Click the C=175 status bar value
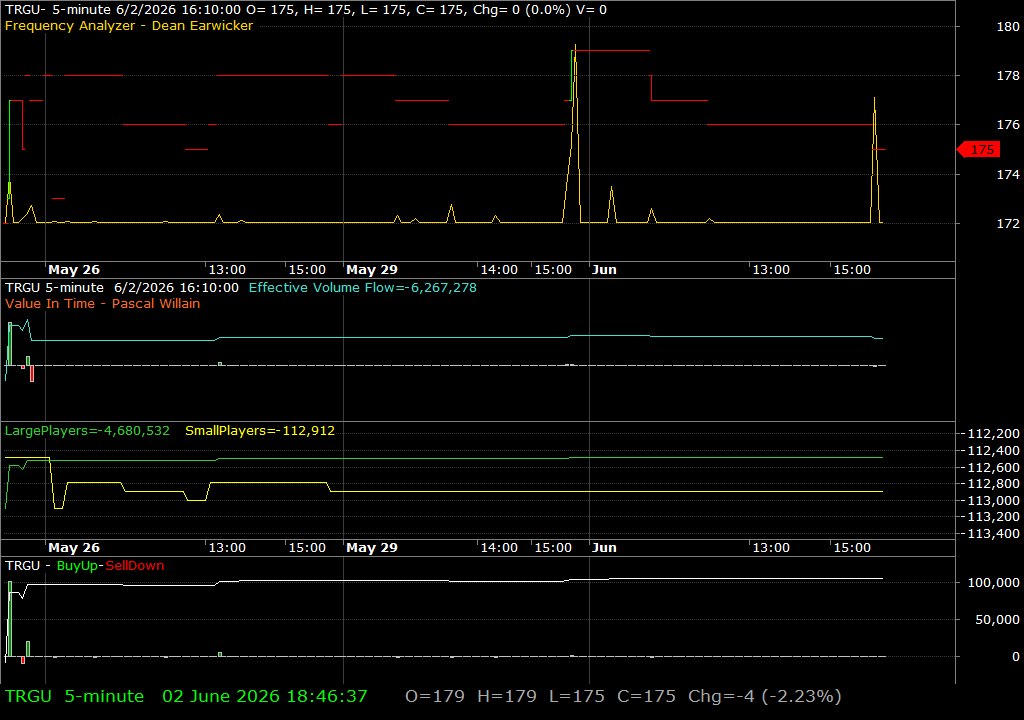Image resolution: width=1024 pixels, height=720 pixels. [646, 696]
